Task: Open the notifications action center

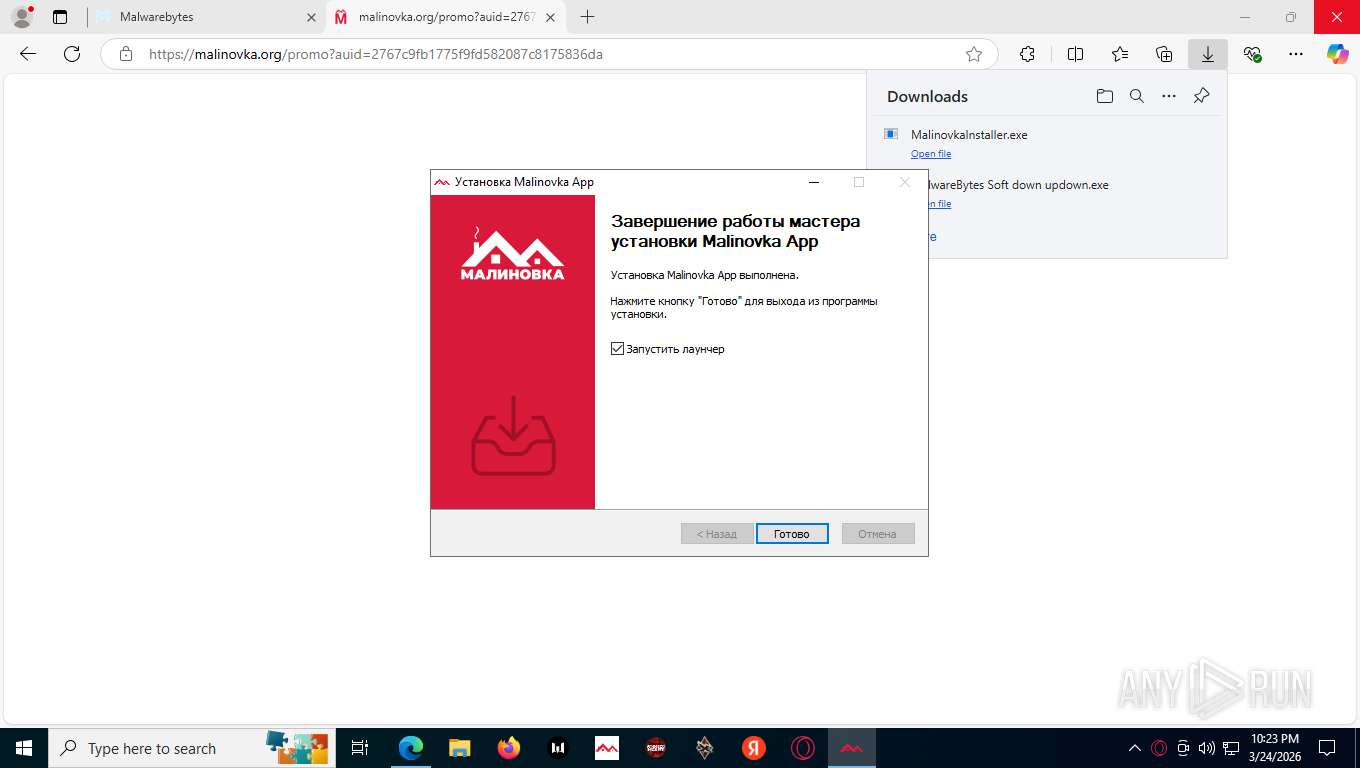Action: 1327,748
